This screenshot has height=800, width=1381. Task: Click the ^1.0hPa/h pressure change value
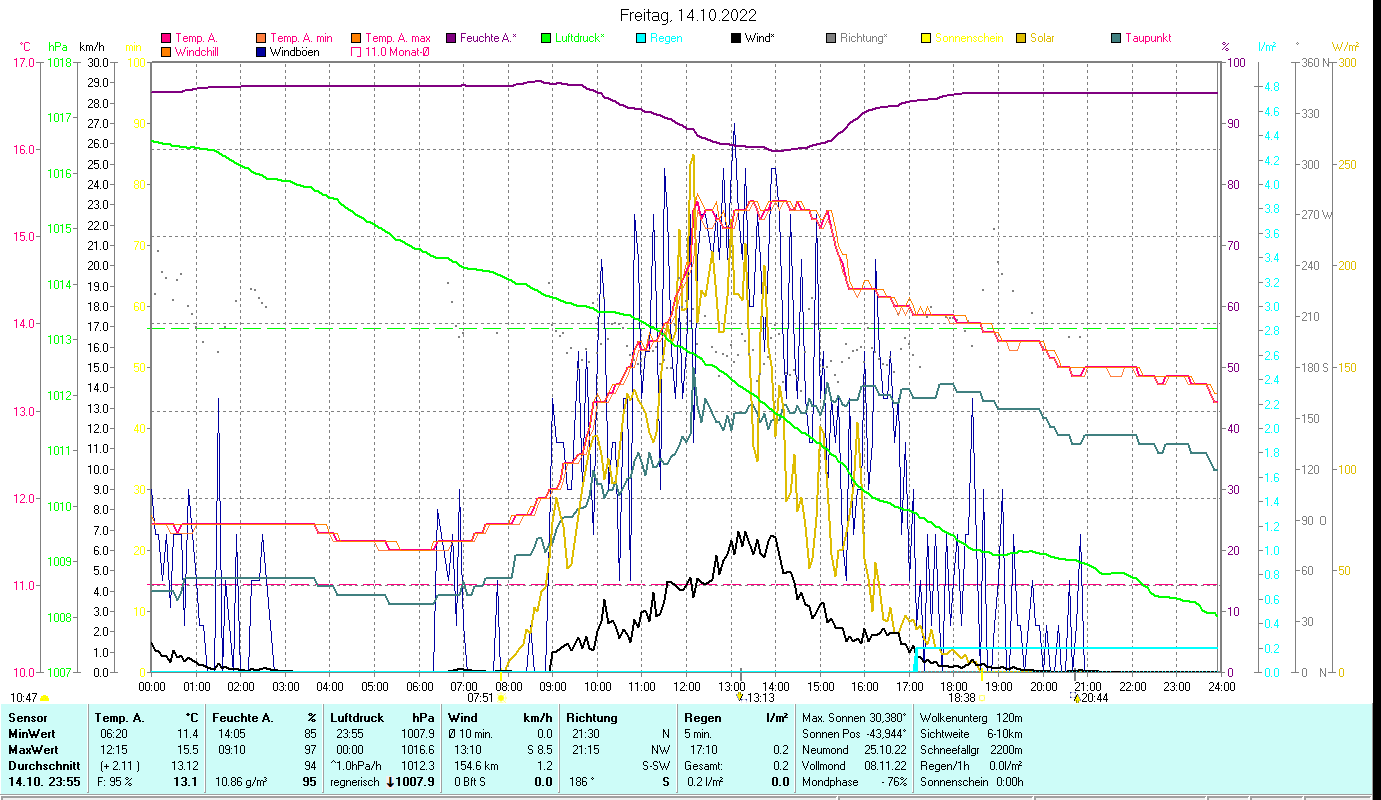coord(358,766)
